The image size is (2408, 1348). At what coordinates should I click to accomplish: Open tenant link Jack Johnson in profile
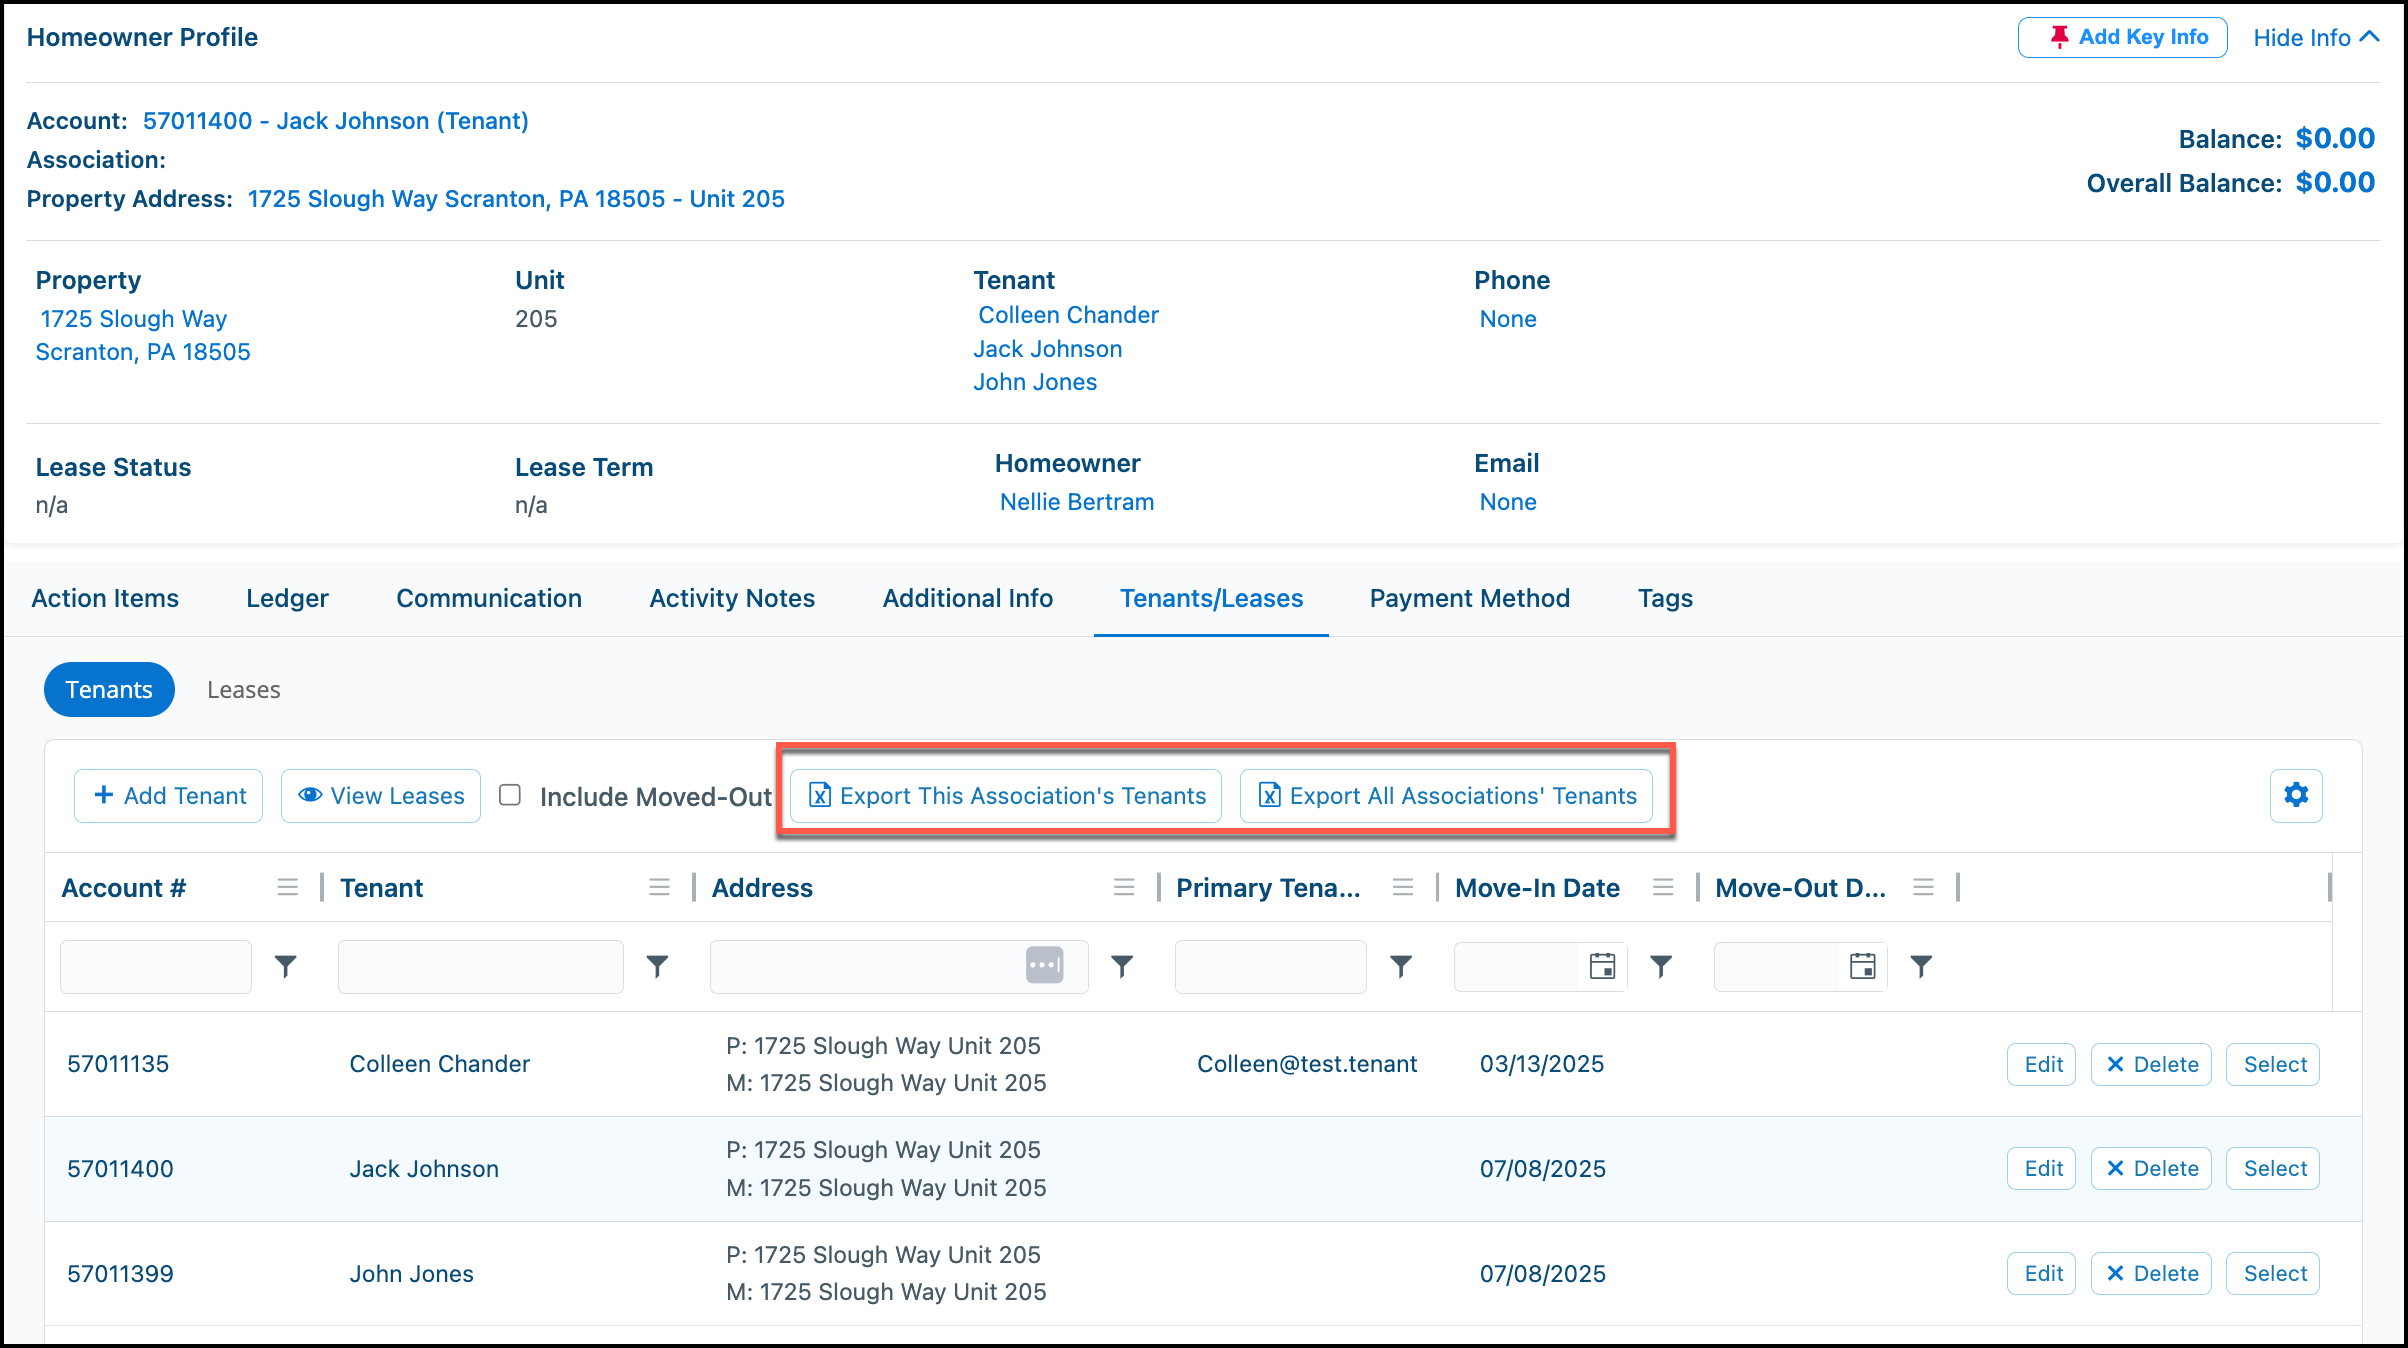[x=1048, y=349]
